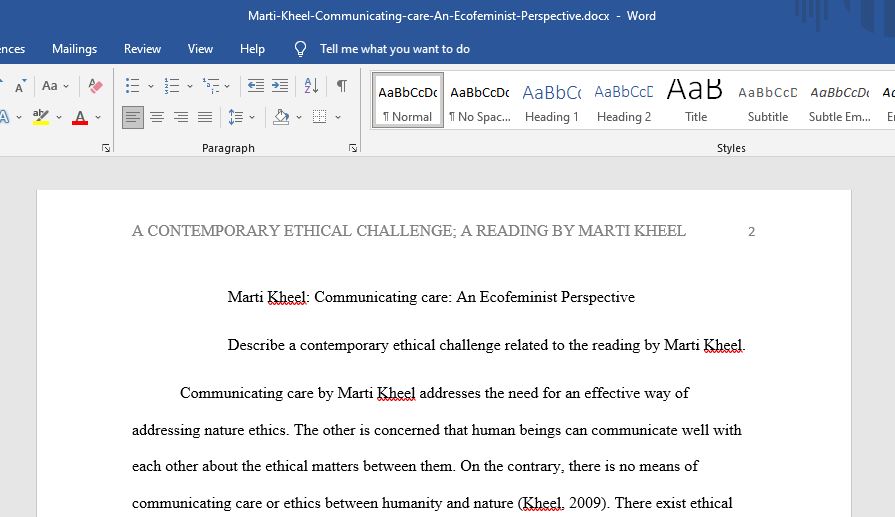Click the Decrease Indent icon
895x517 pixels.
click(x=255, y=86)
